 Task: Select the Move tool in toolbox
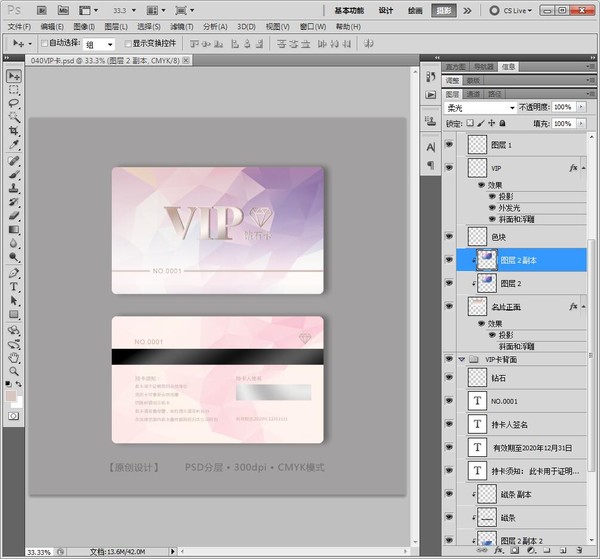click(x=14, y=76)
